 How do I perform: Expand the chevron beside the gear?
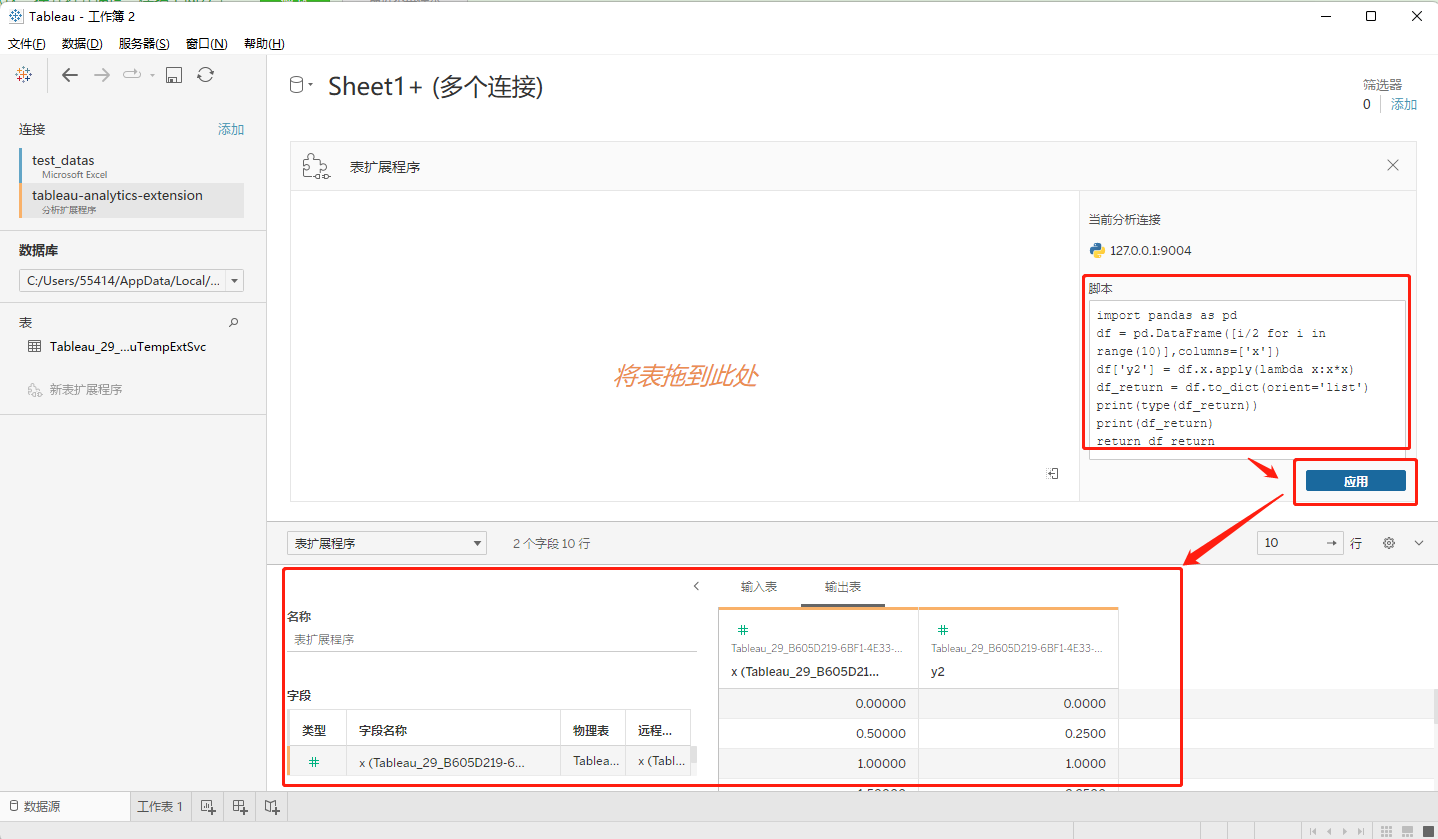1419,543
